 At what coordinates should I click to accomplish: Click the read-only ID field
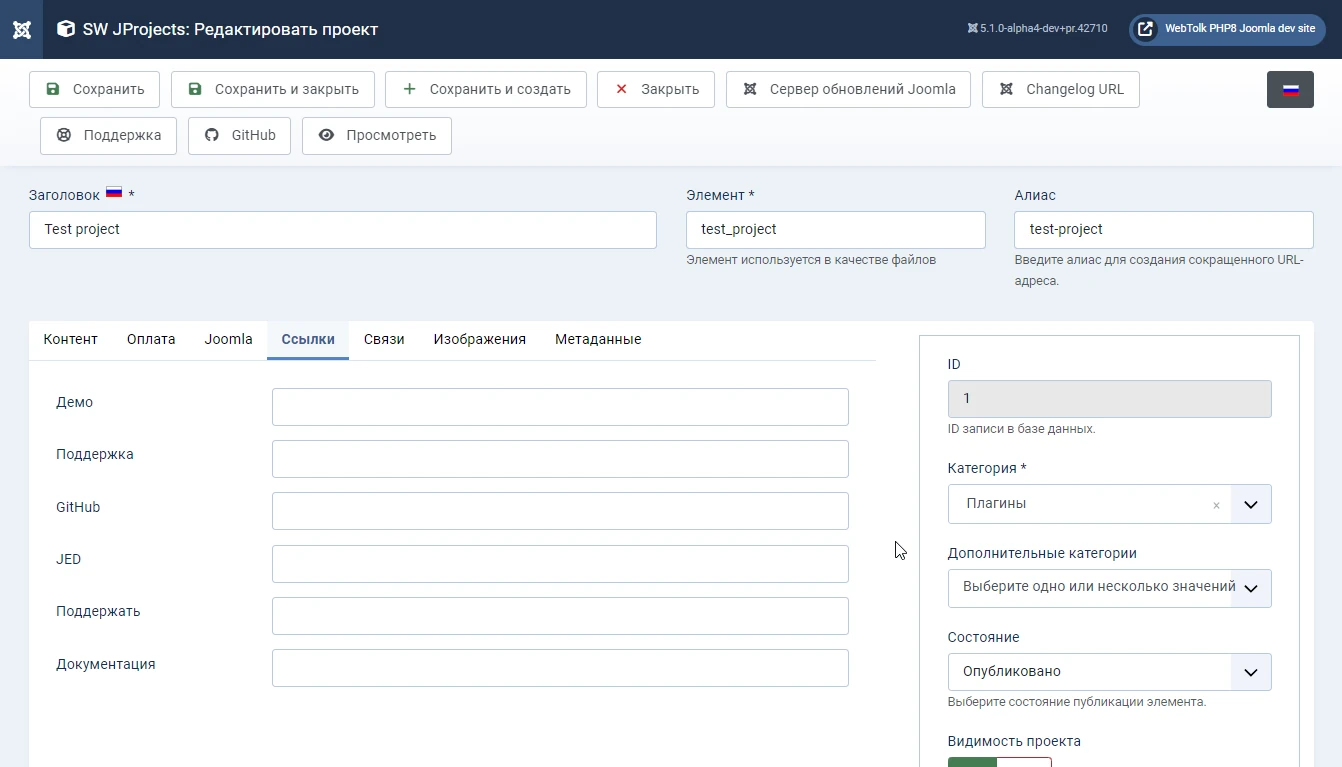pos(1110,398)
